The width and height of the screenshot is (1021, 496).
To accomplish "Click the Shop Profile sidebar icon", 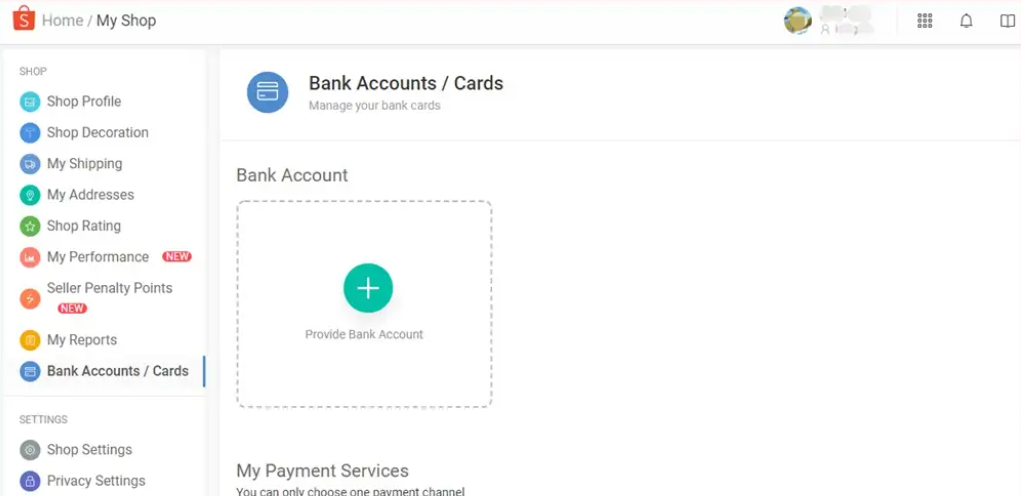I will (x=30, y=102).
